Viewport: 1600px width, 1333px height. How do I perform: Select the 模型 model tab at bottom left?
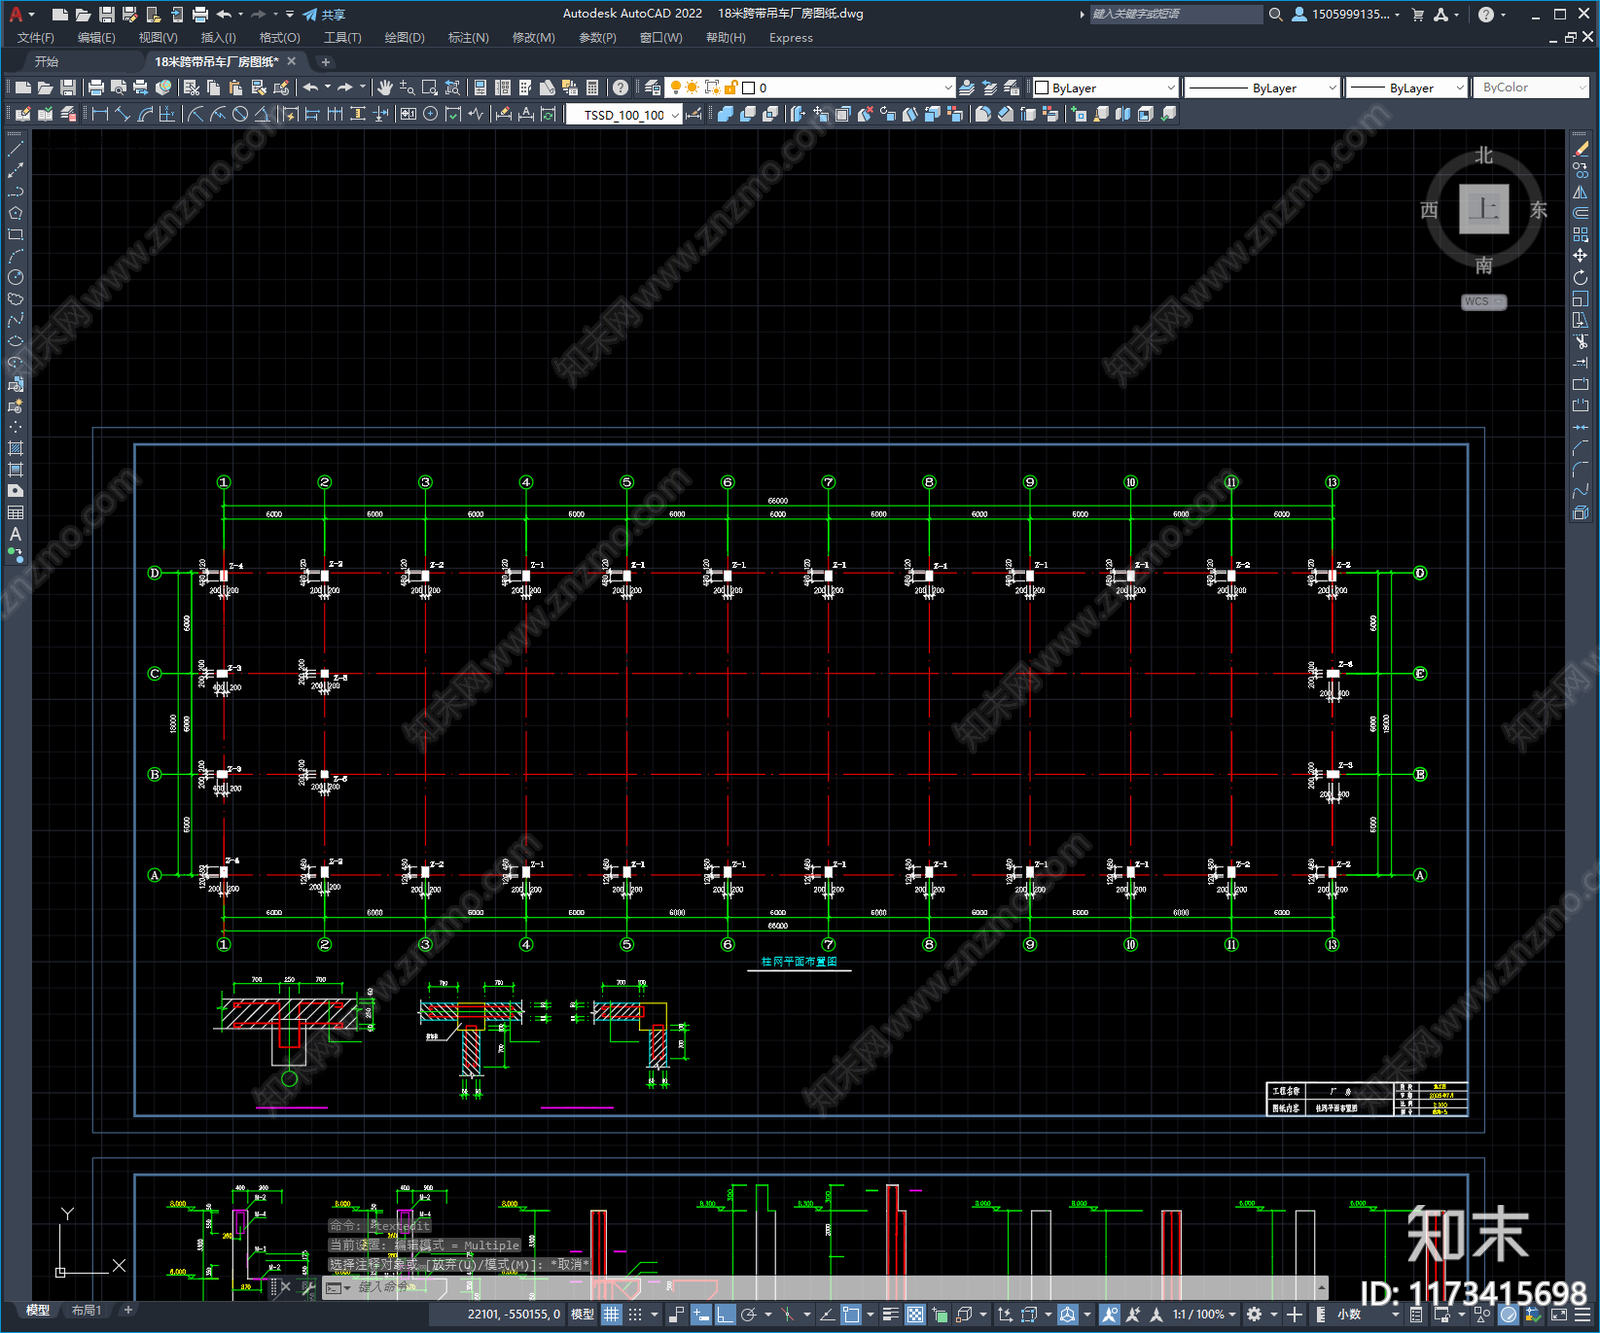(37, 1310)
